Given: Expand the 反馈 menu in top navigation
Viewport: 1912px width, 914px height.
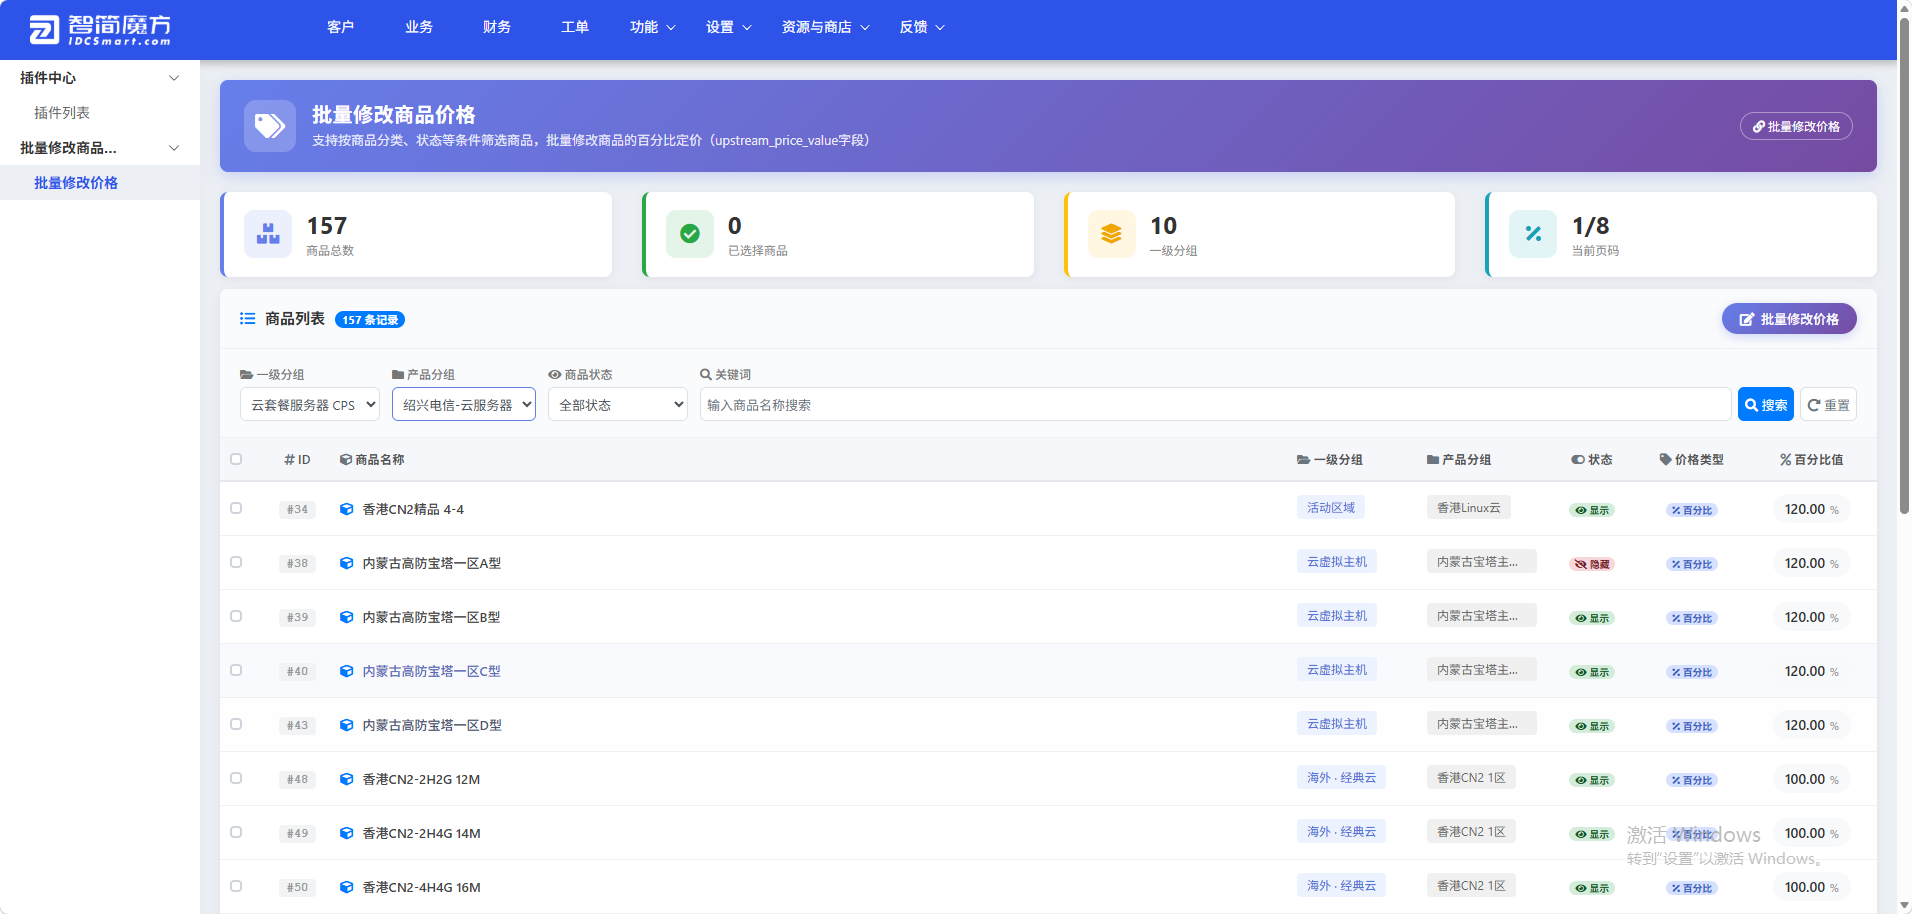Looking at the screenshot, I should [922, 27].
